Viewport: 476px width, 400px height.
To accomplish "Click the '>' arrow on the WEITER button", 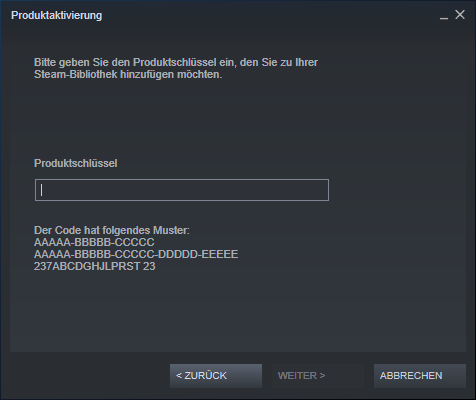I will click(322, 376).
